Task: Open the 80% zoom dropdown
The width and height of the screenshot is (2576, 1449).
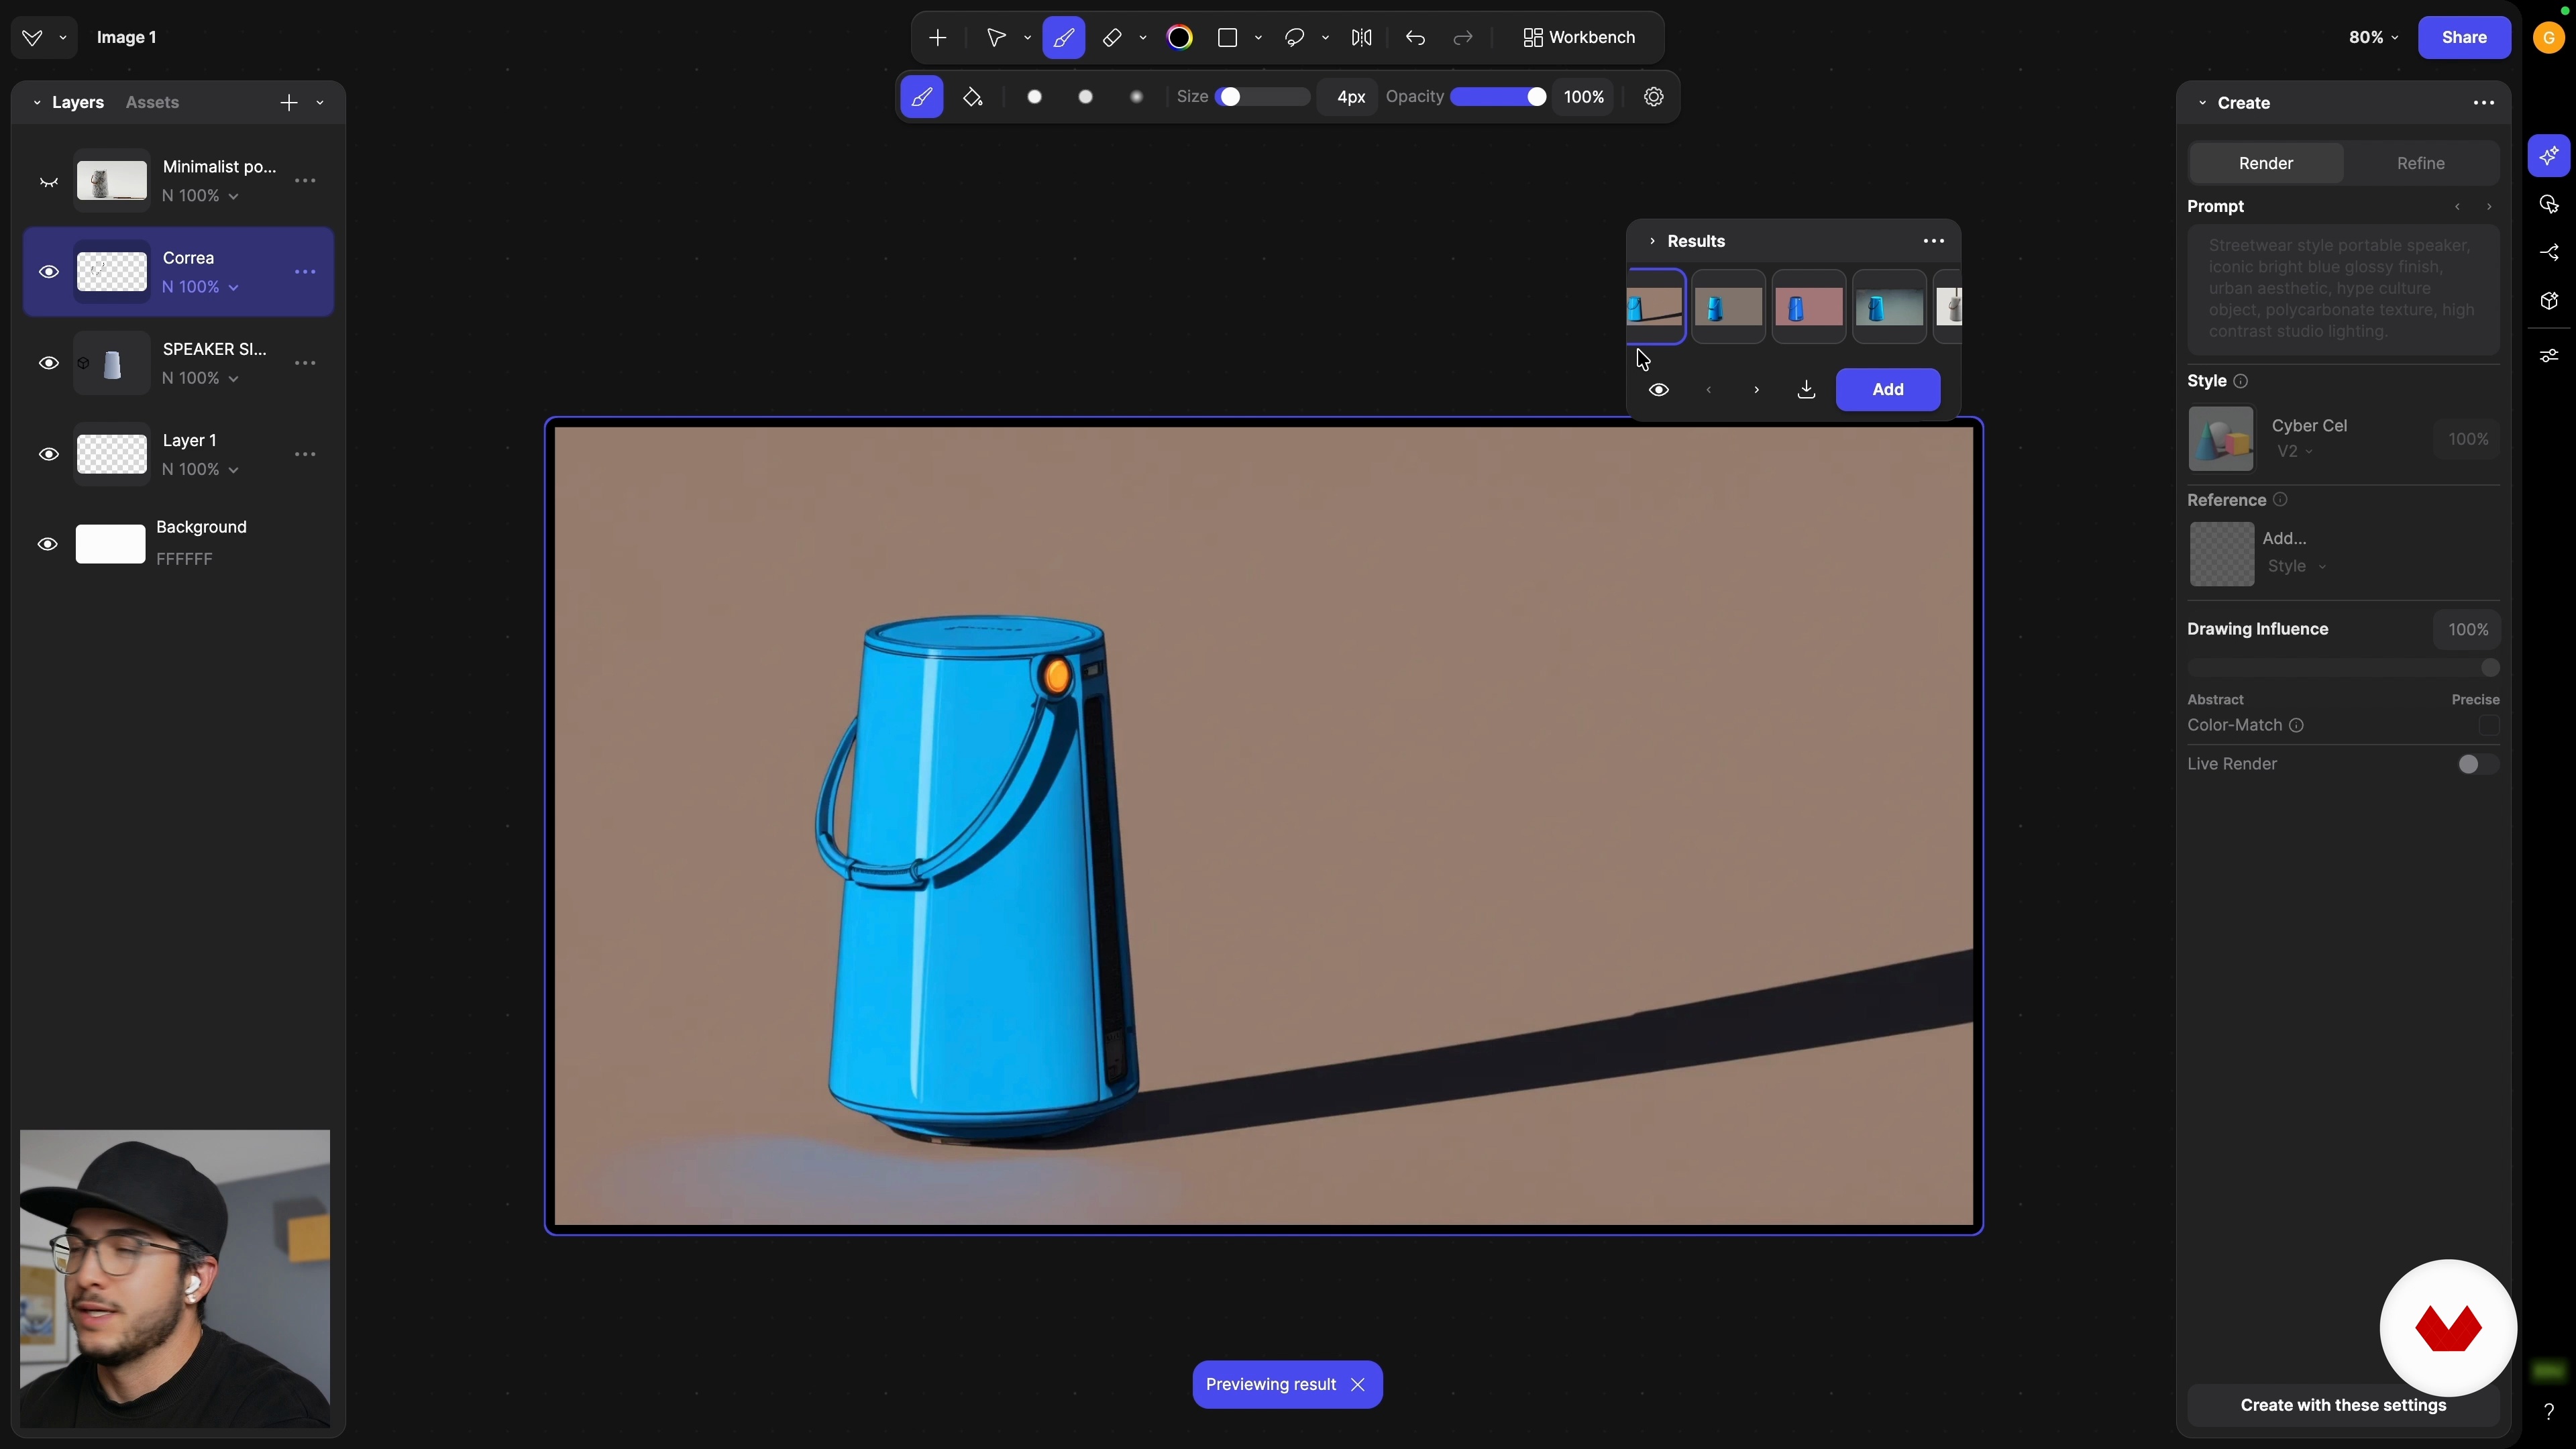Action: pos(2373,38)
